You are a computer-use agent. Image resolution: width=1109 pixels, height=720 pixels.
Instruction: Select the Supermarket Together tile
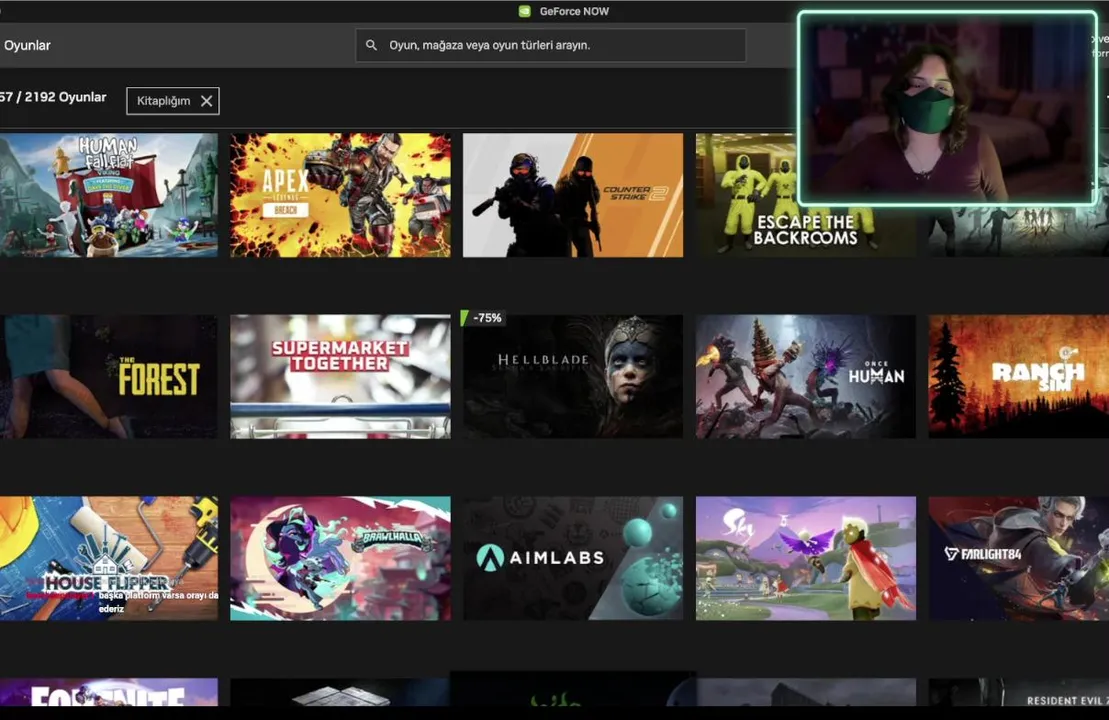[340, 376]
